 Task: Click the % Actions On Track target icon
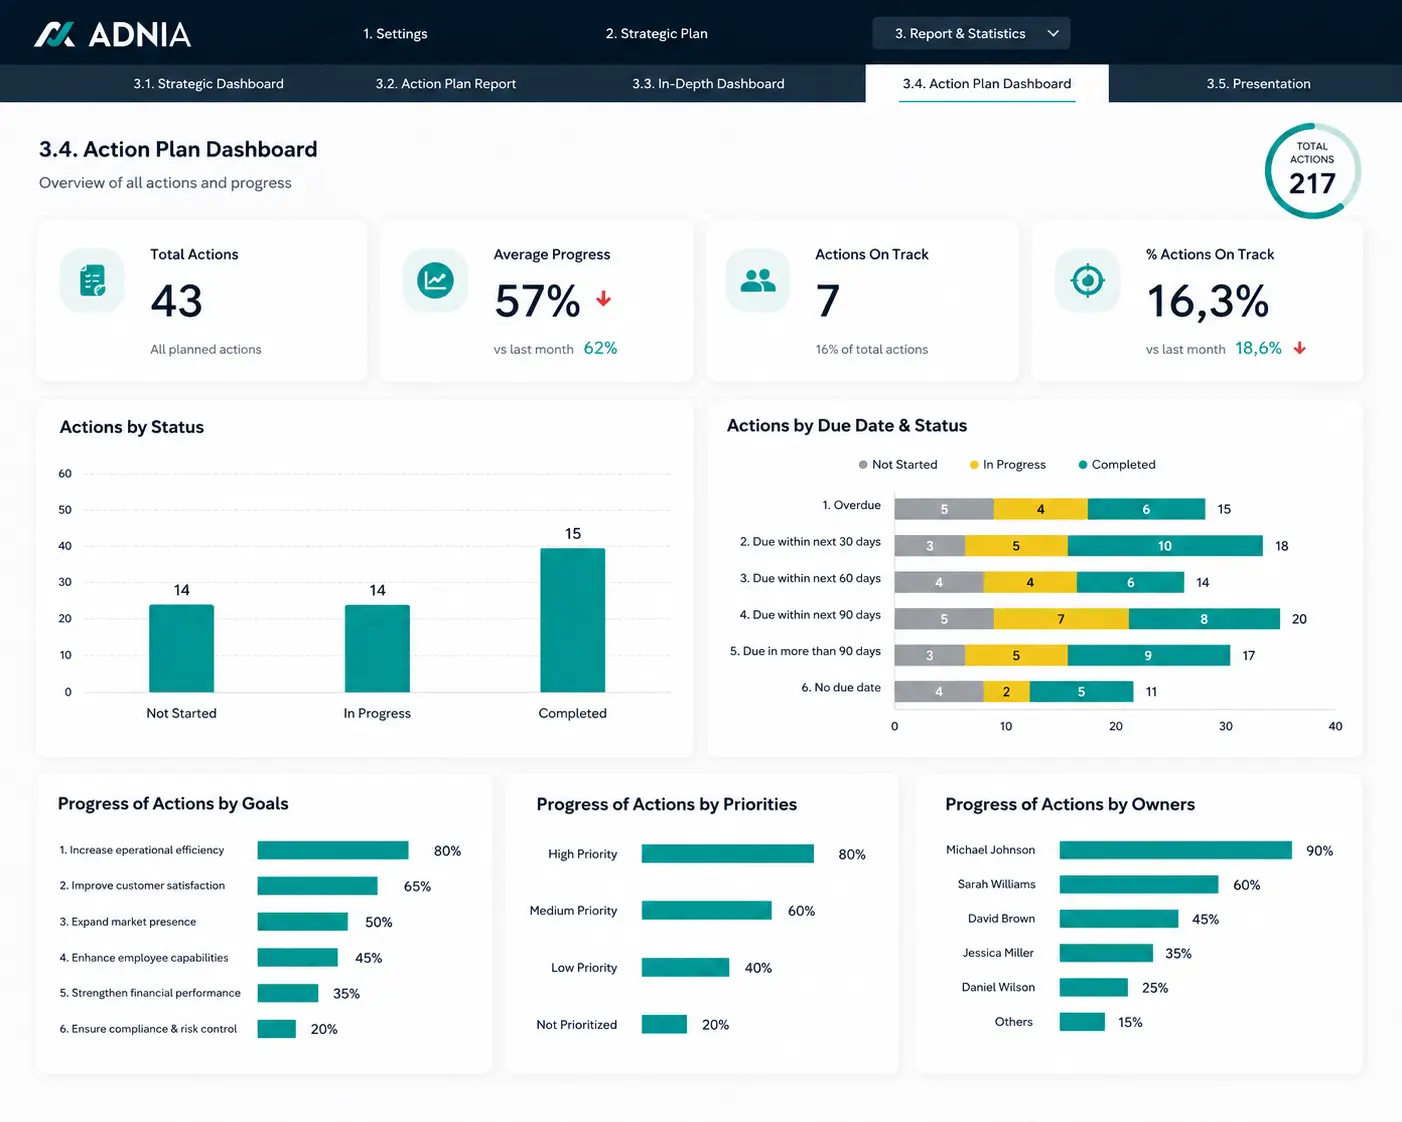coord(1087,281)
